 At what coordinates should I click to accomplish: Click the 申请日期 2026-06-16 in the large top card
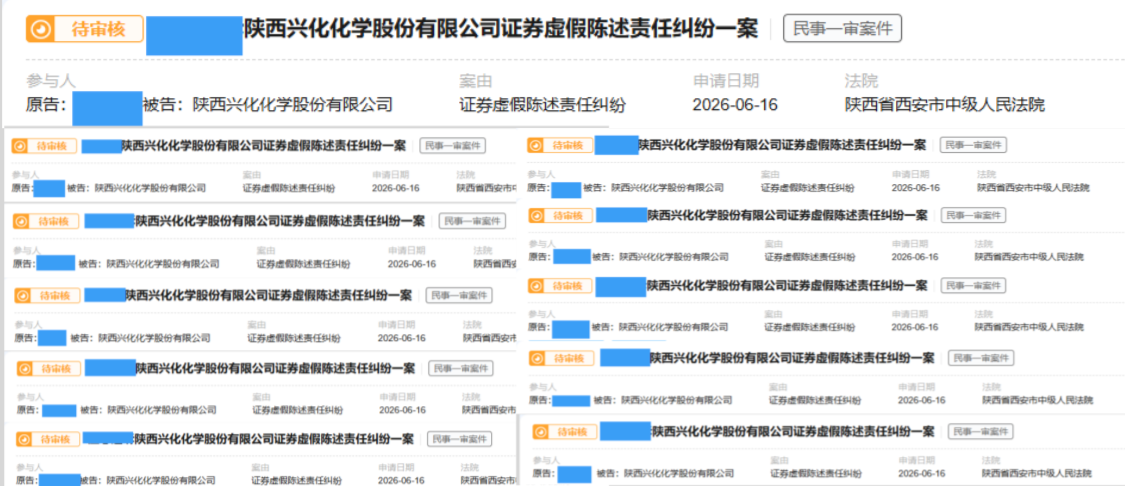(735, 105)
